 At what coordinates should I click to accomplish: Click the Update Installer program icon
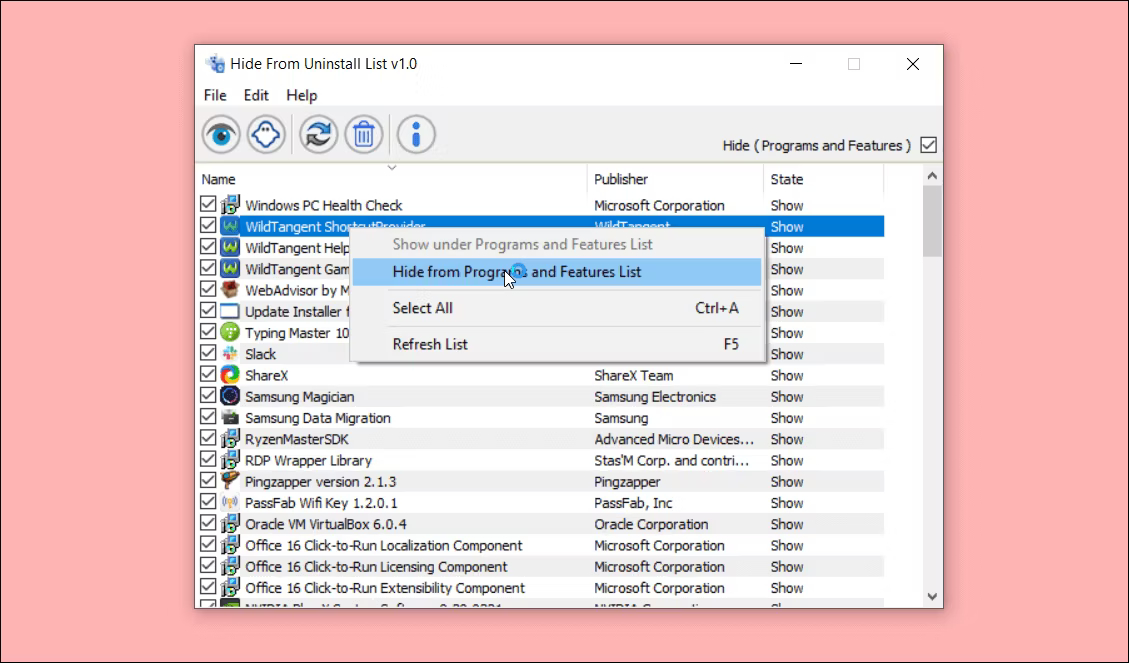[x=230, y=311]
